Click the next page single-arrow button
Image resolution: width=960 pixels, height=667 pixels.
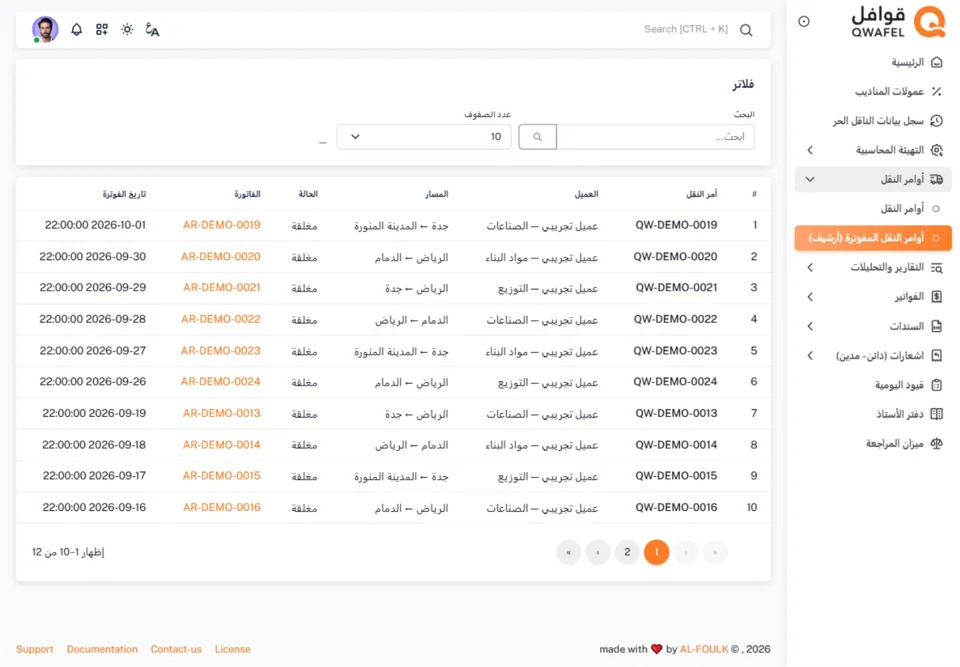pos(598,552)
